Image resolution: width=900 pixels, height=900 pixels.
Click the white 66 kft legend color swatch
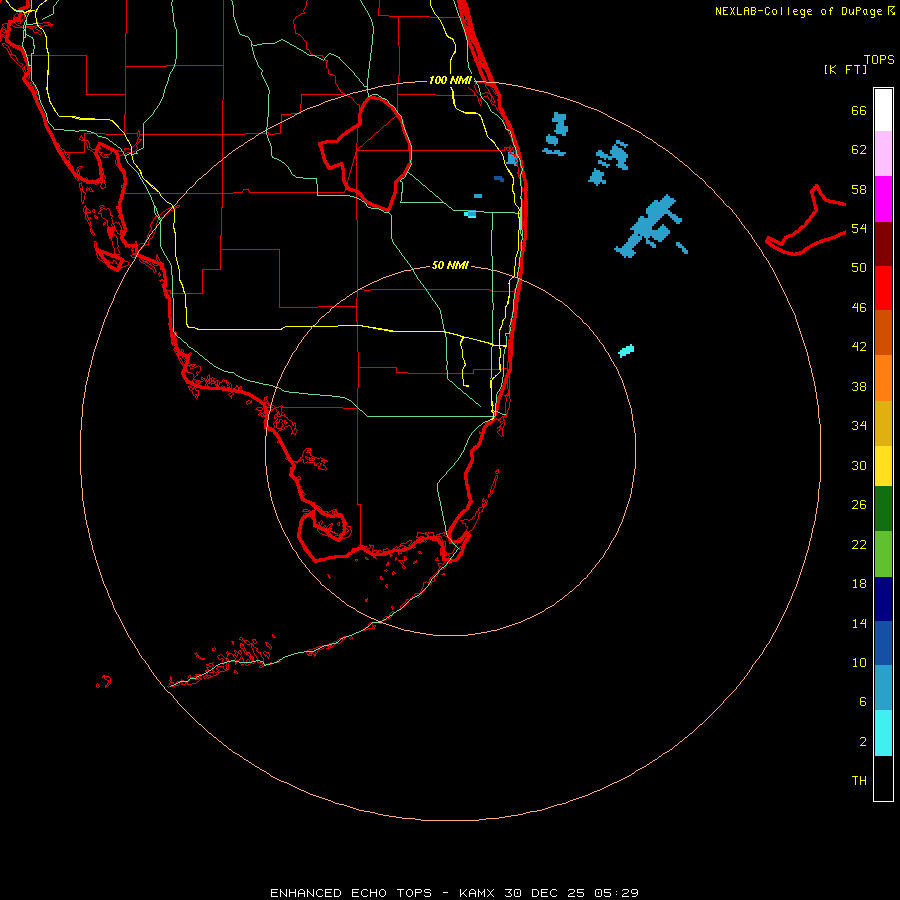point(883,110)
